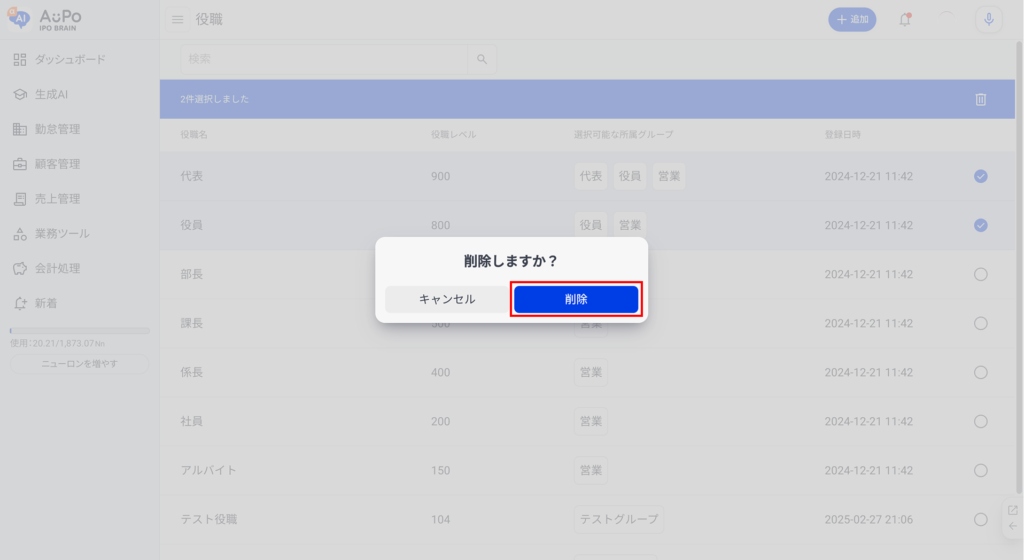Click the 検索 search input field
Image resolution: width=1024 pixels, height=560 pixels.
pyautogui.click(x=324, y=59)
